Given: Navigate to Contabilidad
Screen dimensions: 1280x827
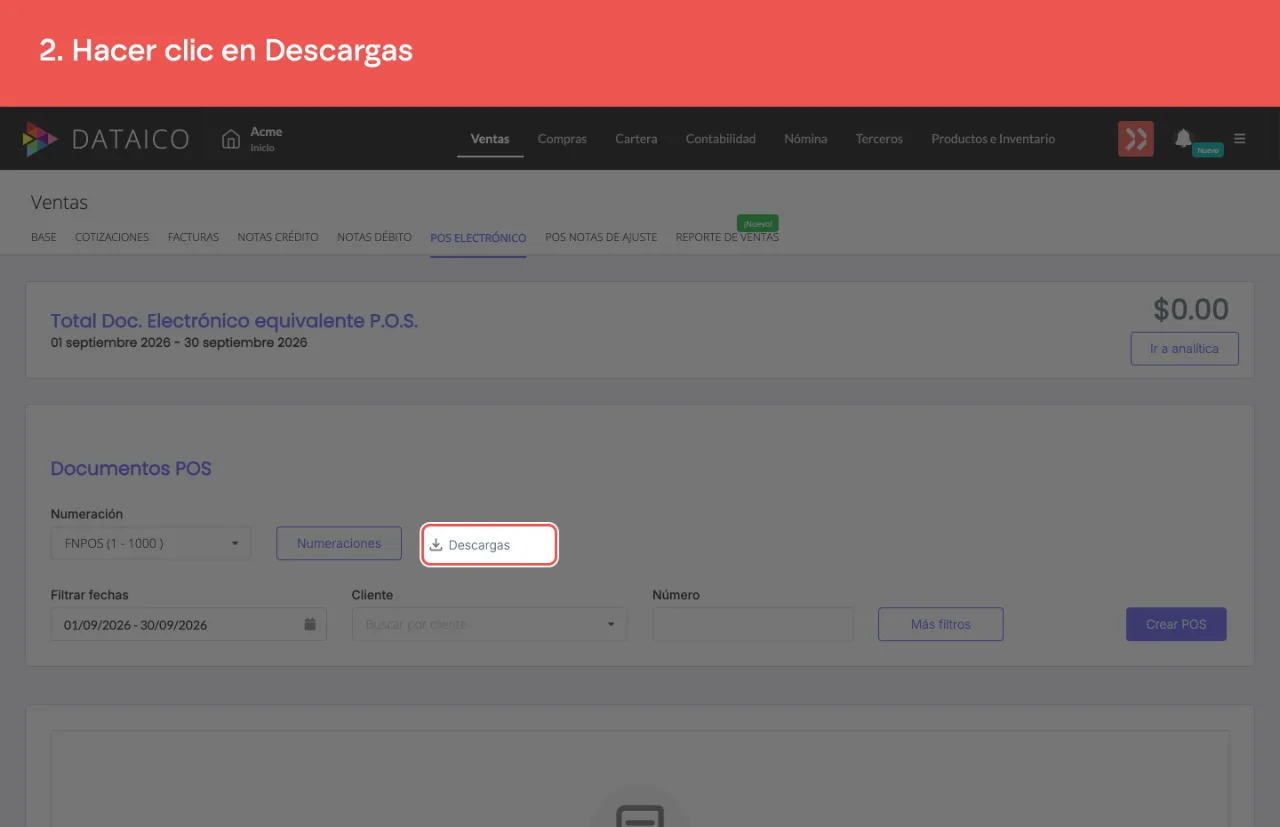Looking at the screenshot, I should click(x=721, y=139).
